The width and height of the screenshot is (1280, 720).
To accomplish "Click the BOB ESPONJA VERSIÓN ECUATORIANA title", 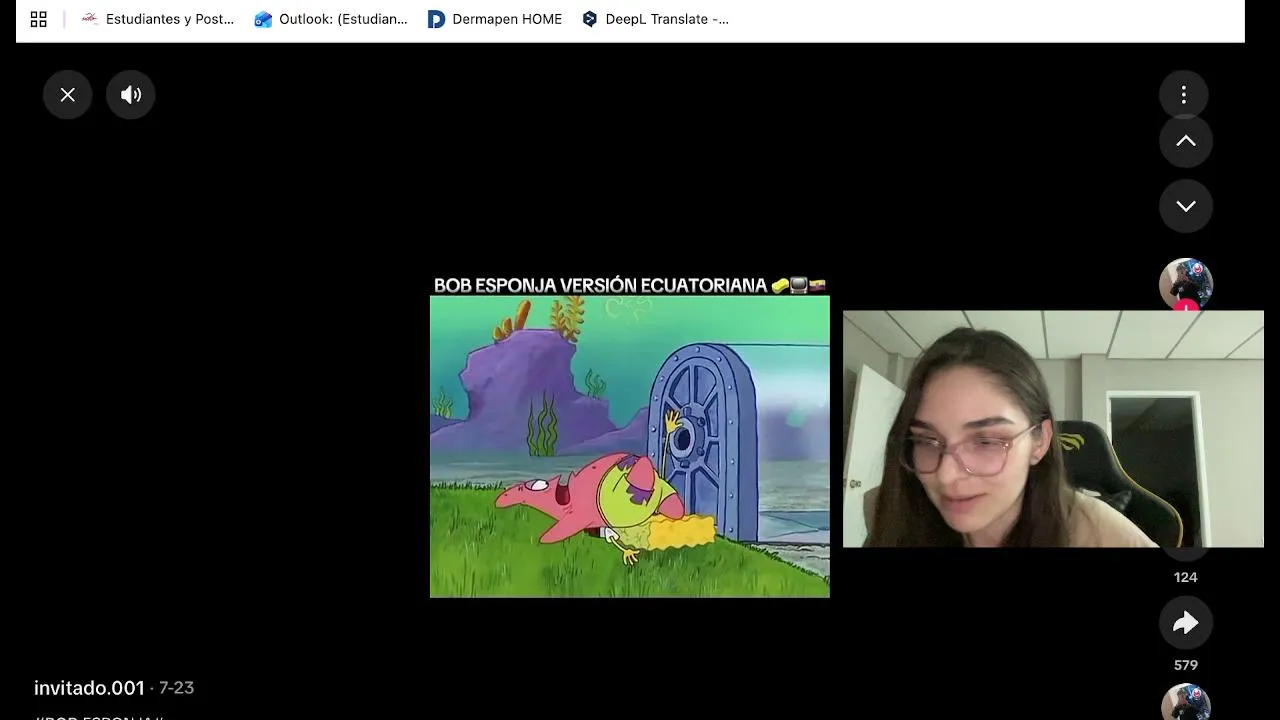I will click(x=630, y=285).
